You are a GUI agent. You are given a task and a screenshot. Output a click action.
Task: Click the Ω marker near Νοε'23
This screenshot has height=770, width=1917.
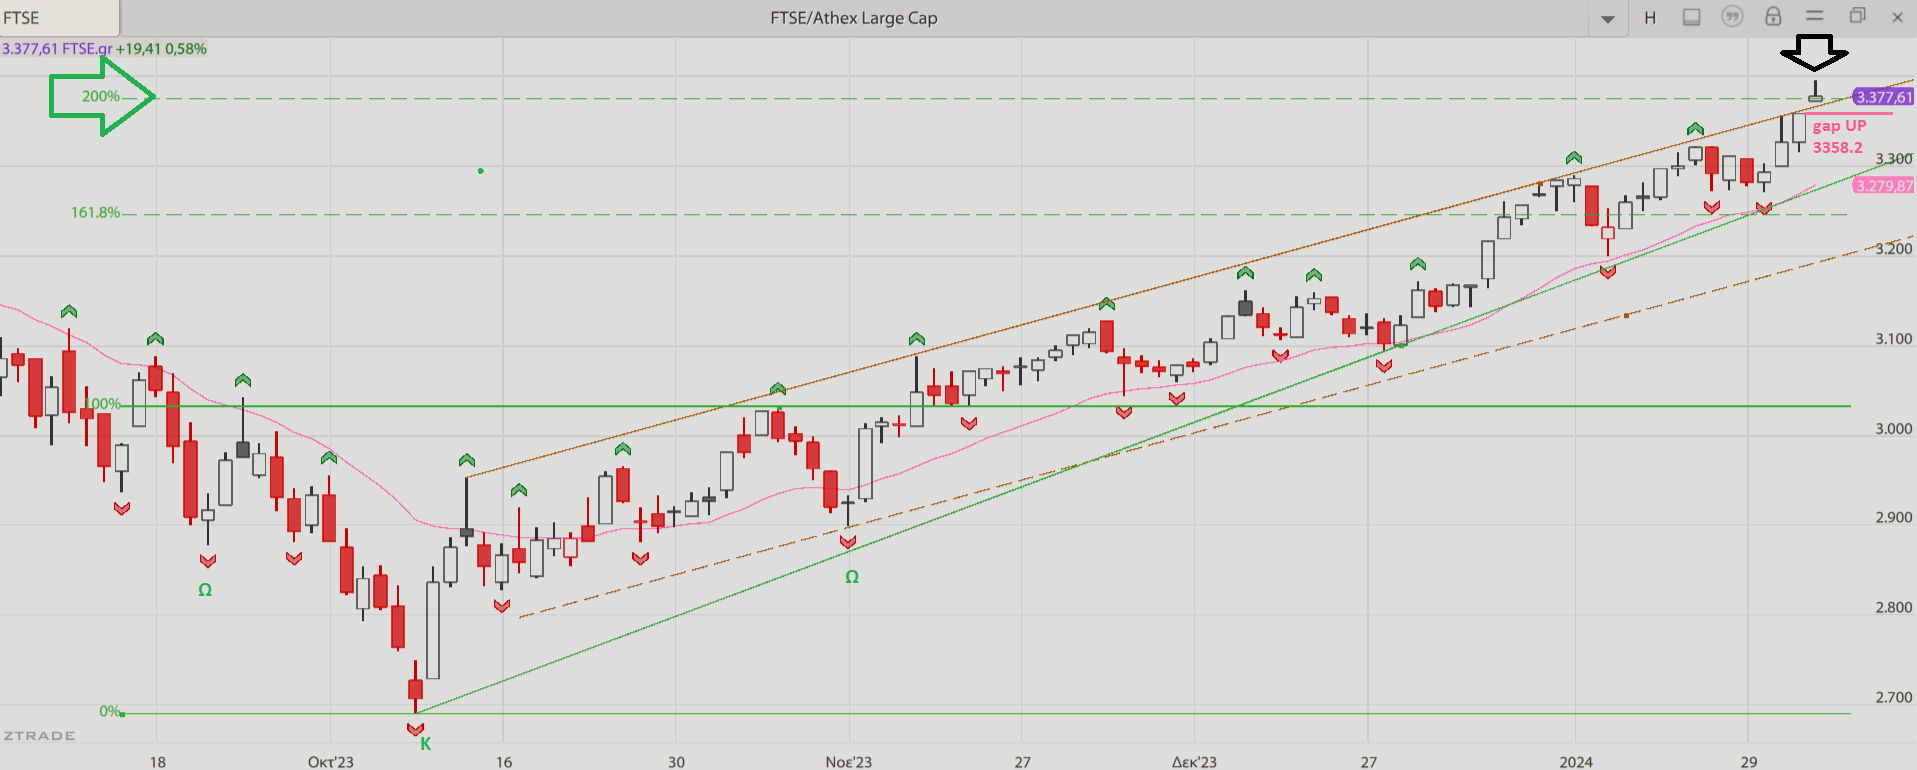[x=852, y=577]
